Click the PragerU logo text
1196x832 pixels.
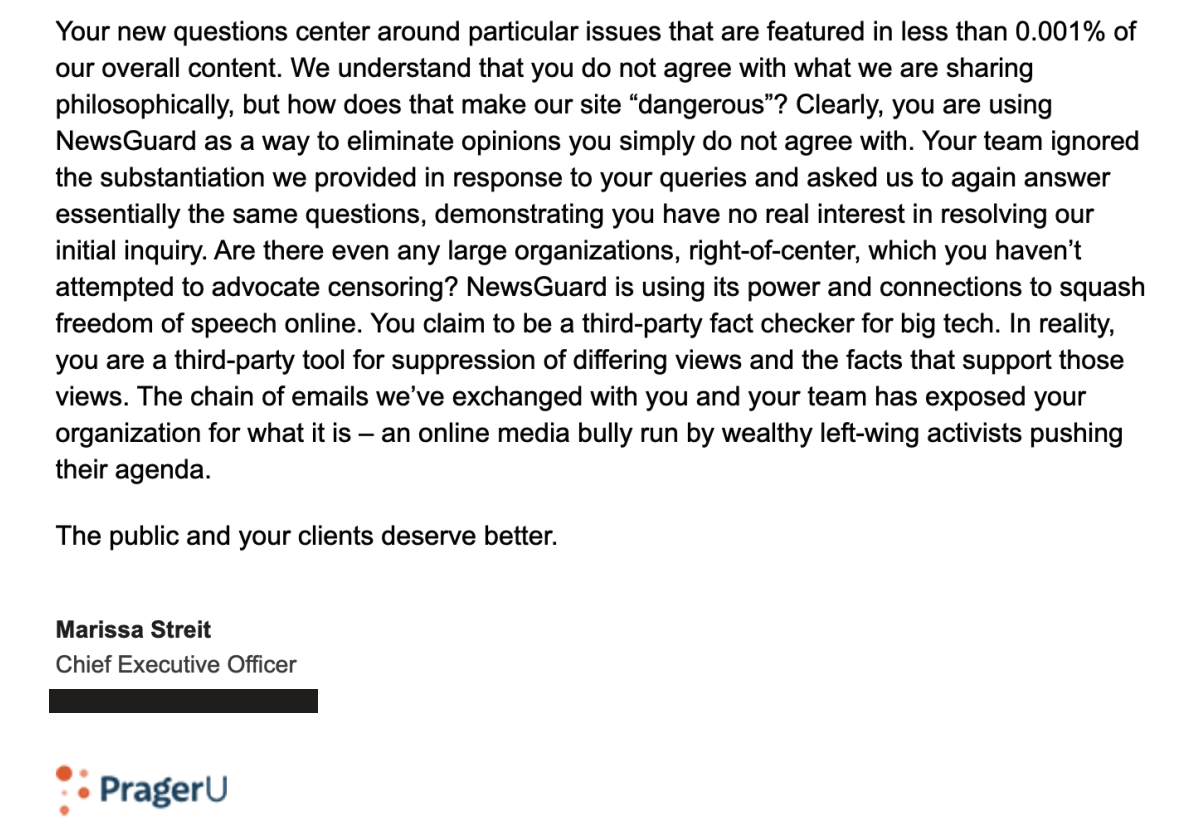click(x=163, y=789)
